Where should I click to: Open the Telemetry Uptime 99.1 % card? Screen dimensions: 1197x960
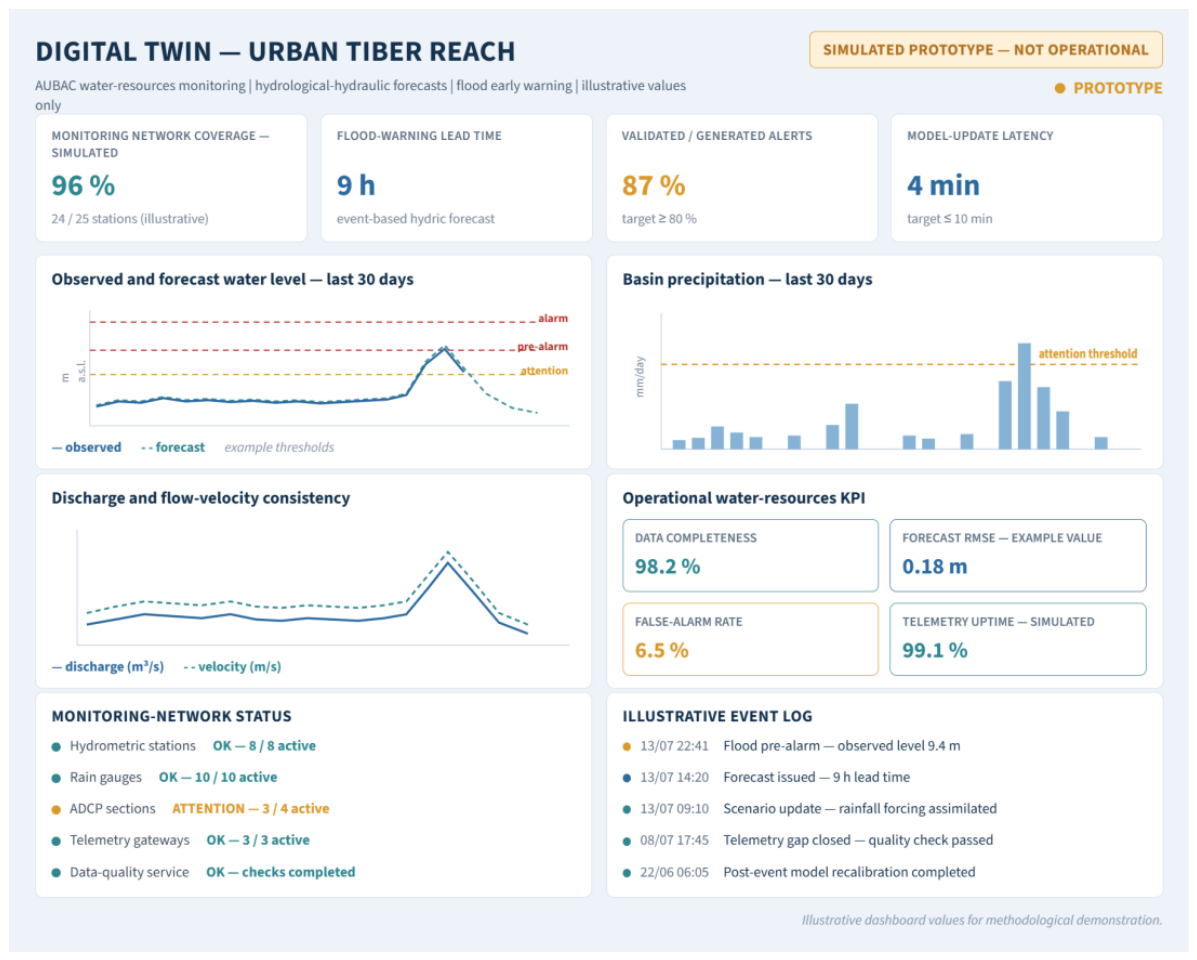(x=1018, y=639)
